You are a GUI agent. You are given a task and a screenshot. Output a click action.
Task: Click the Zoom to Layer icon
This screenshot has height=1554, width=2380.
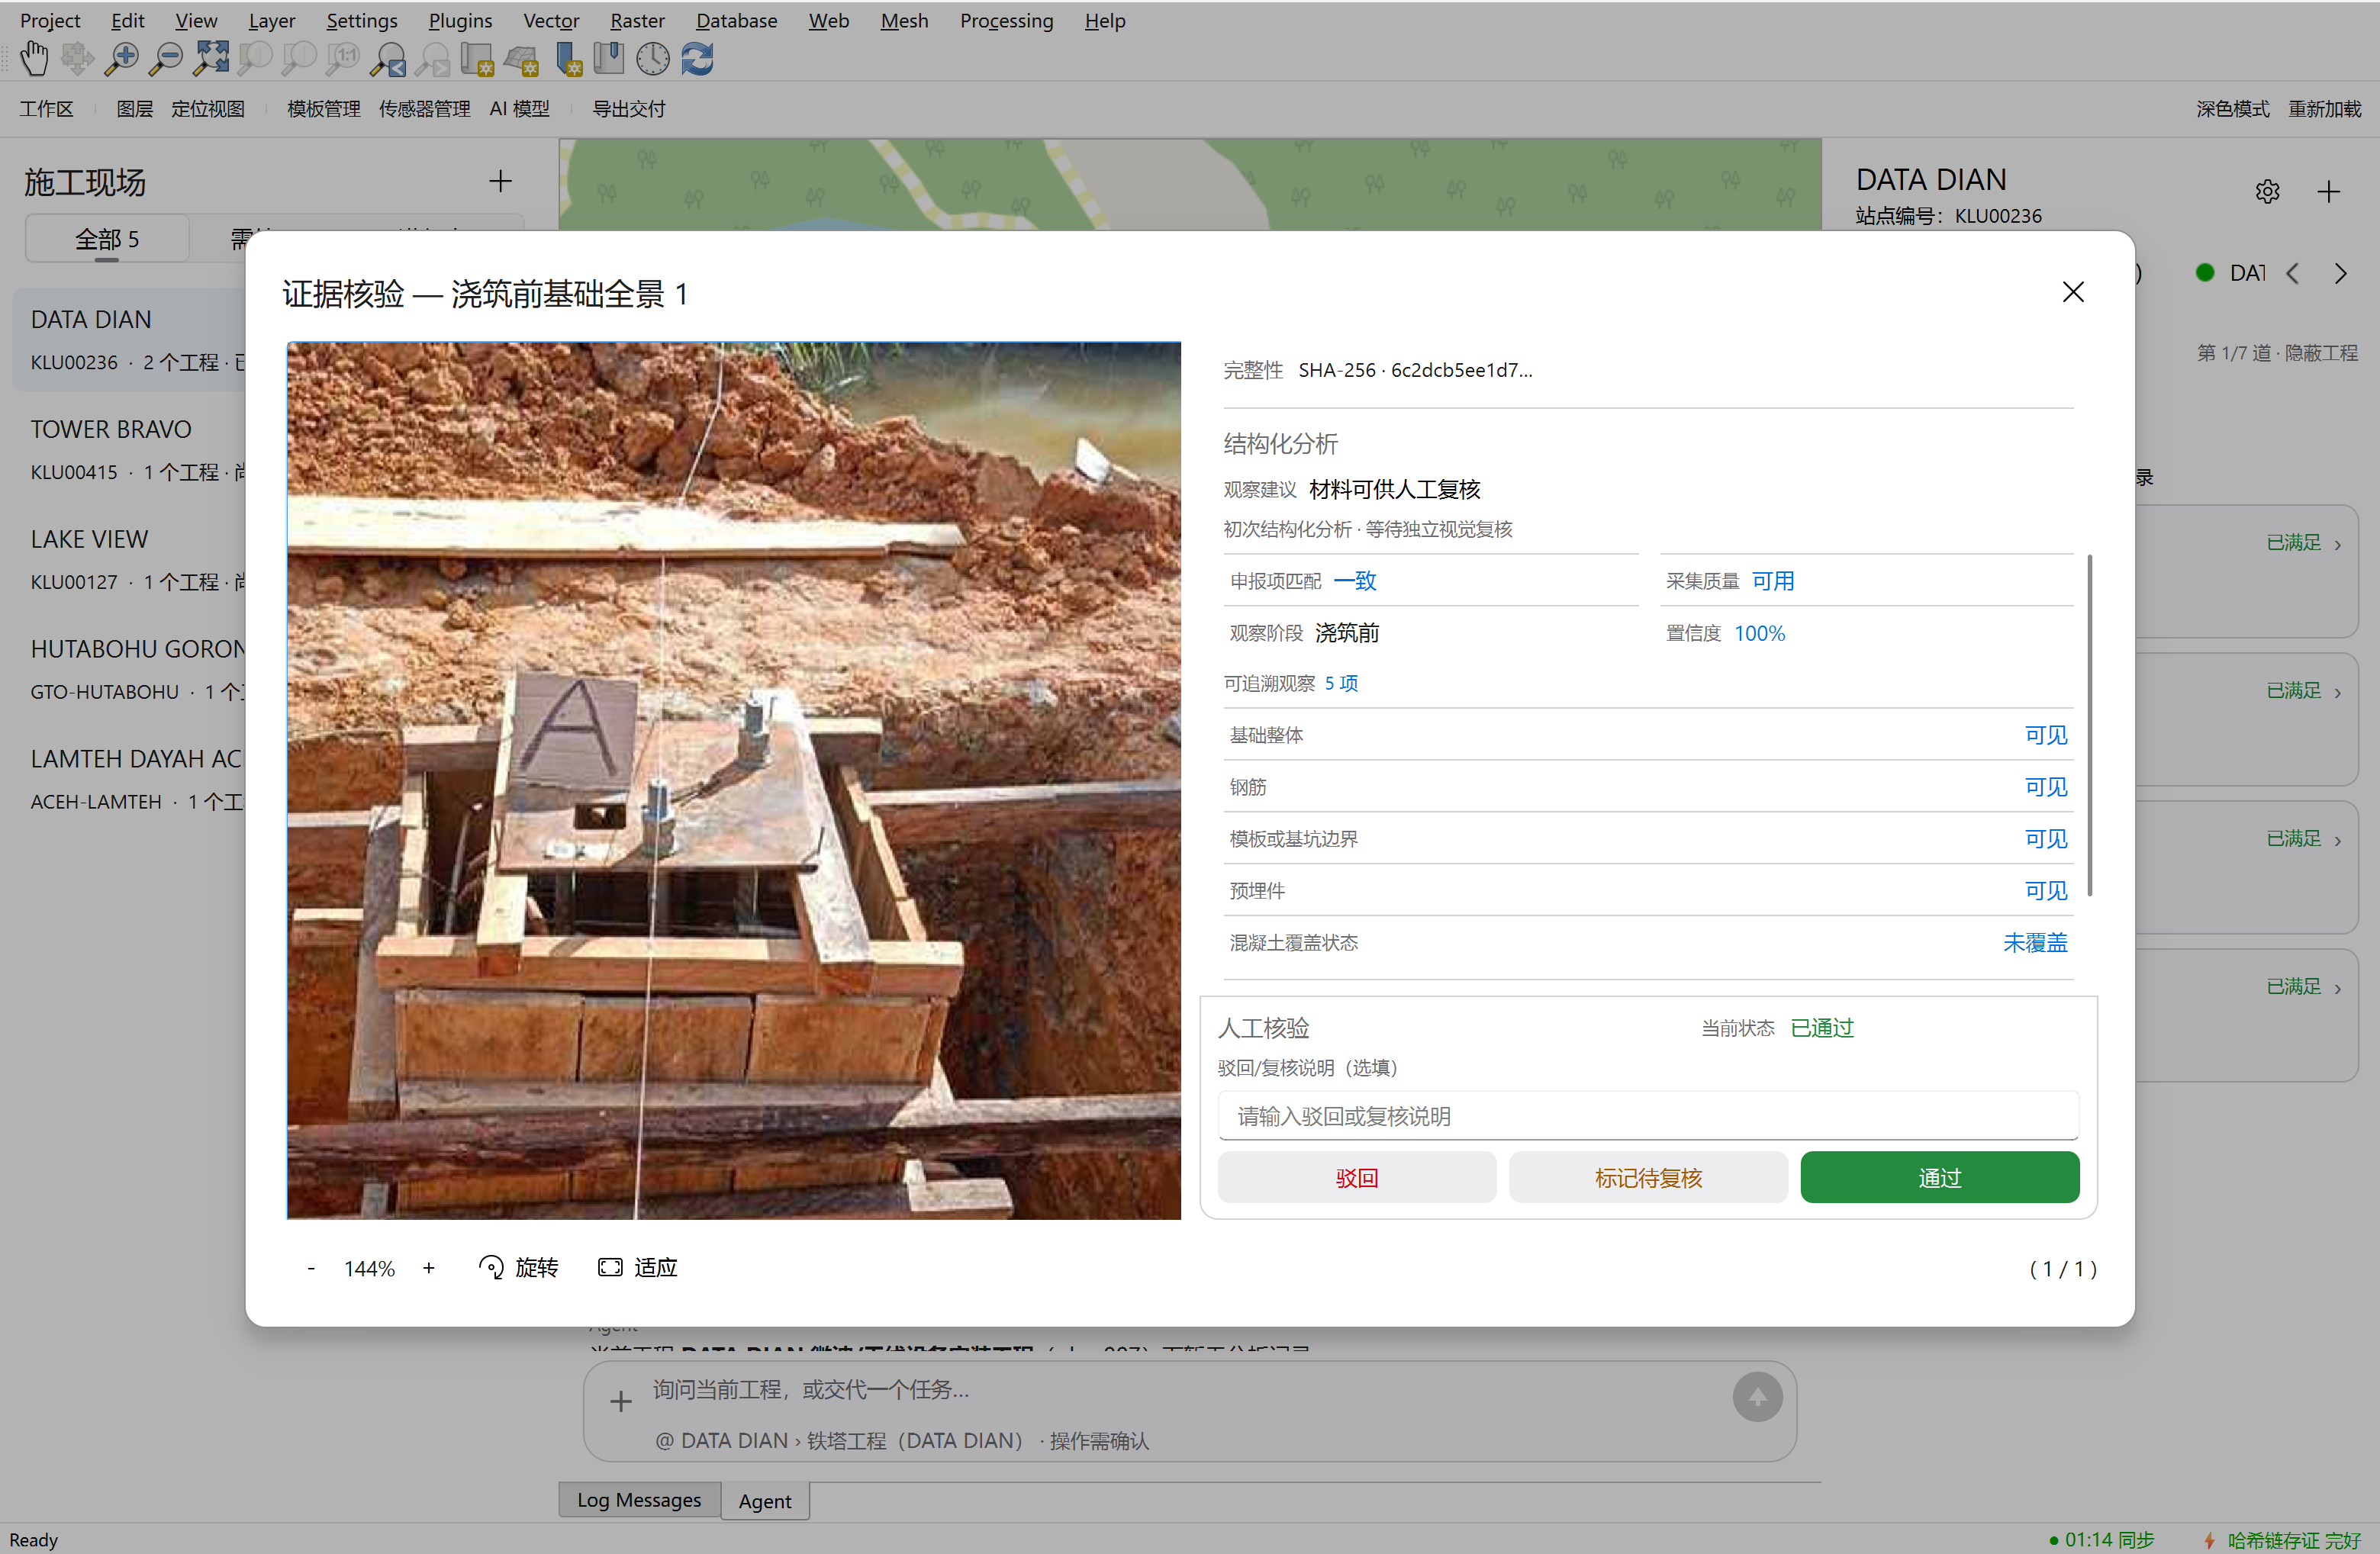click(298, 59)
